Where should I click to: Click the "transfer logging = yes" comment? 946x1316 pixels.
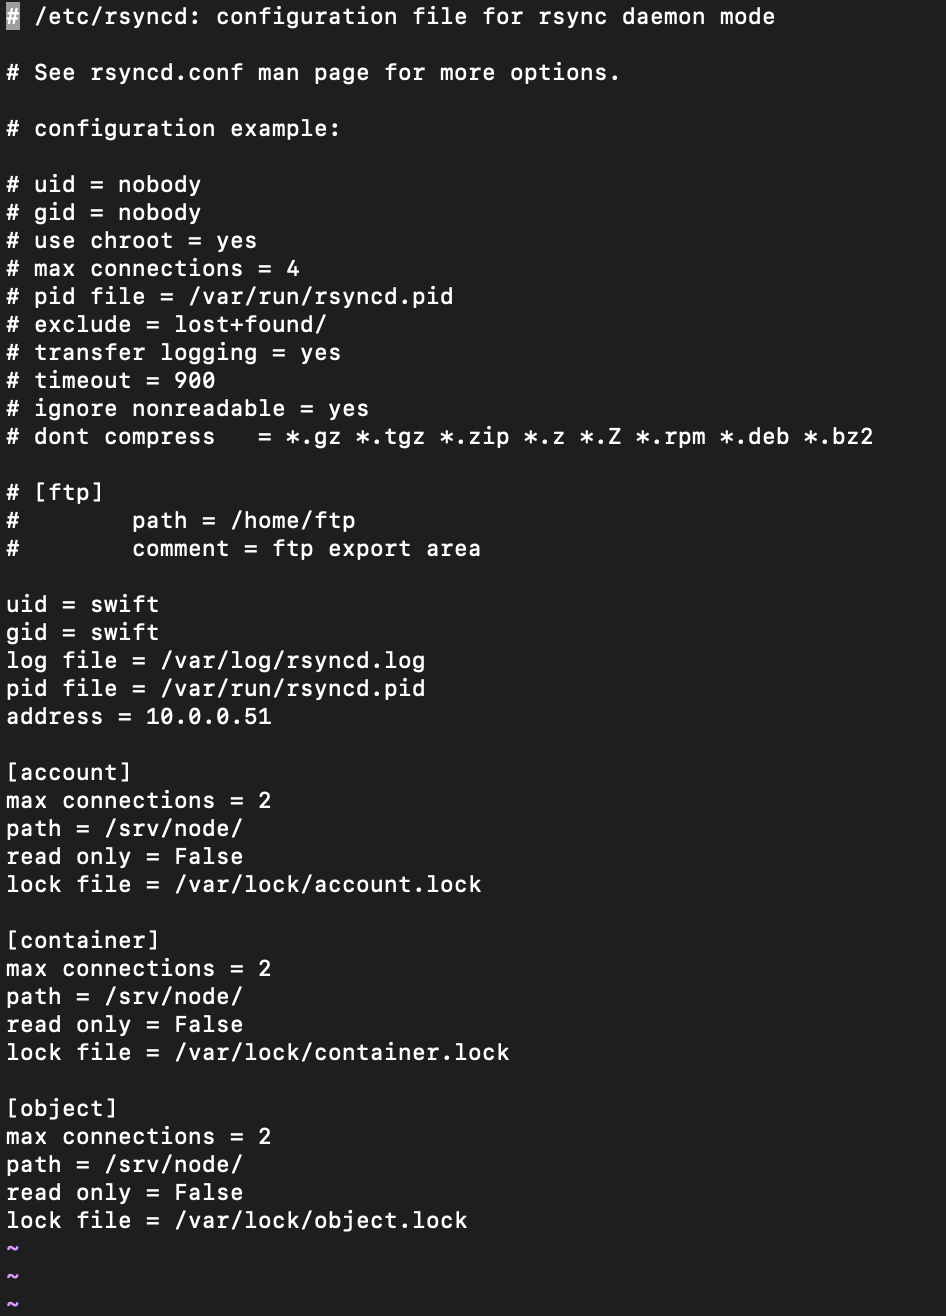tap(187, 352)
